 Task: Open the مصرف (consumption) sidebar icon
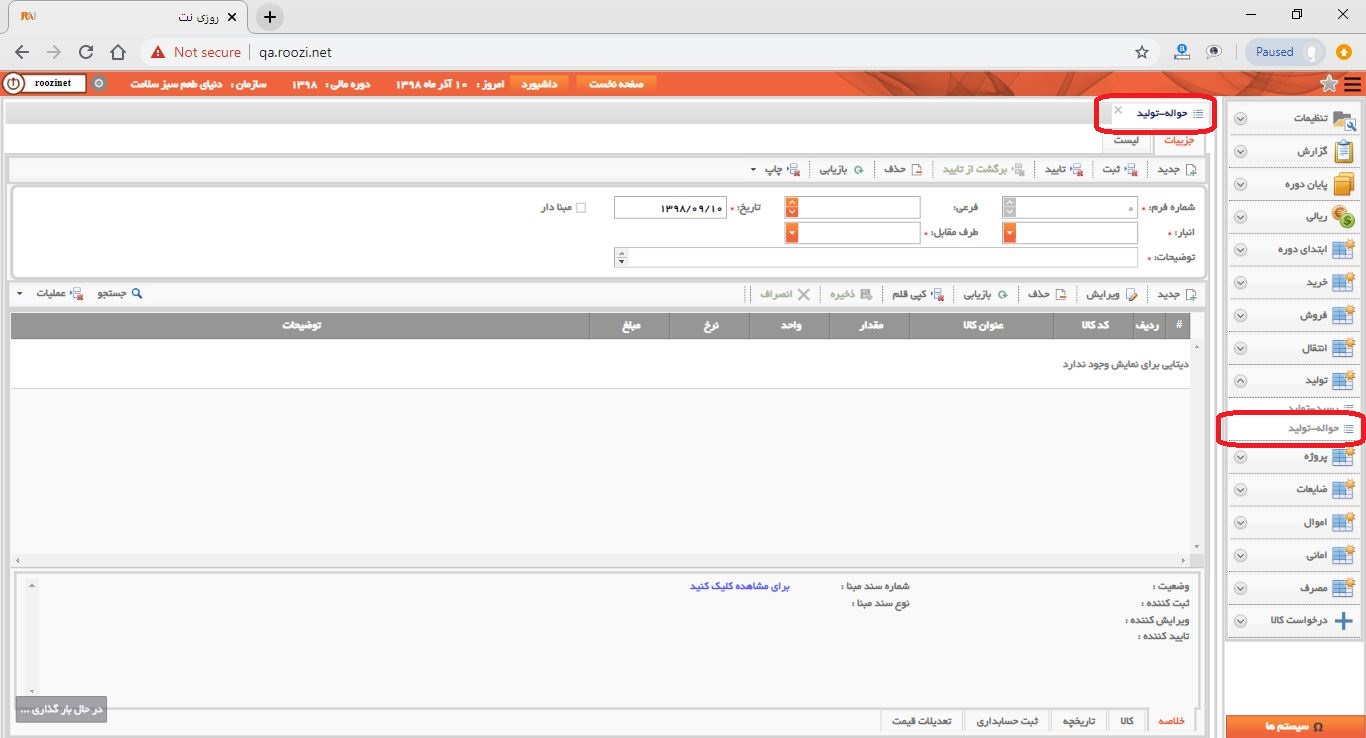coord(1343,588)
